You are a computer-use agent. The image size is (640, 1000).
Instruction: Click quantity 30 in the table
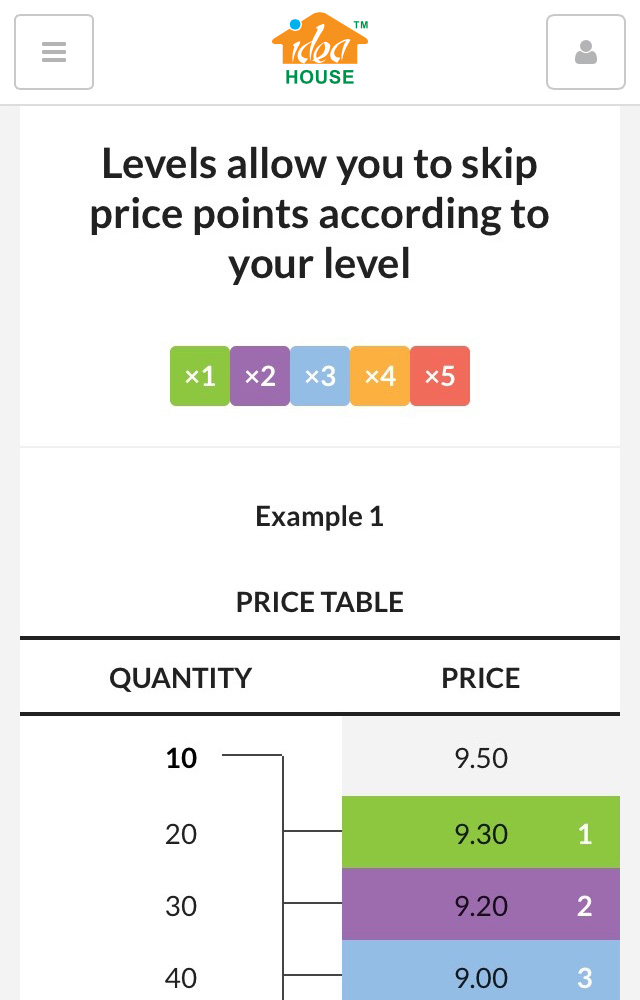[181, 906]
